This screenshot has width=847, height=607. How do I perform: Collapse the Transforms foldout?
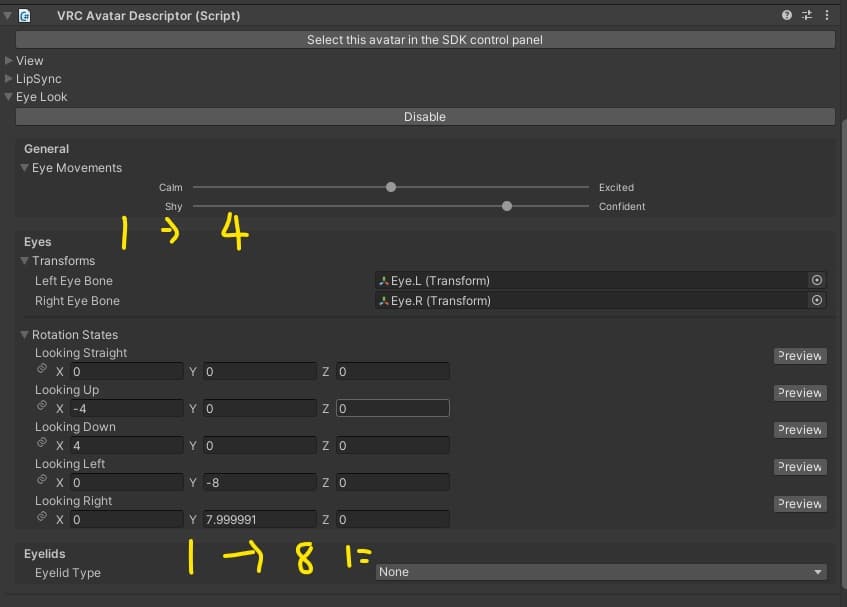pos(24,261)
